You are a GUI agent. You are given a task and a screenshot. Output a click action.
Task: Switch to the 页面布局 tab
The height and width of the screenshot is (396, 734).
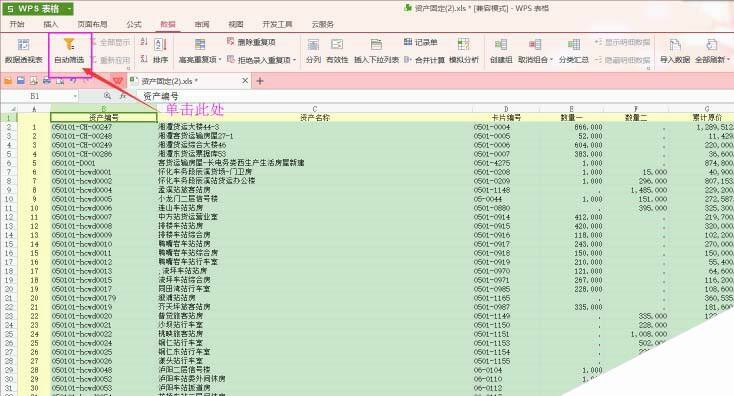coord(92,24)
